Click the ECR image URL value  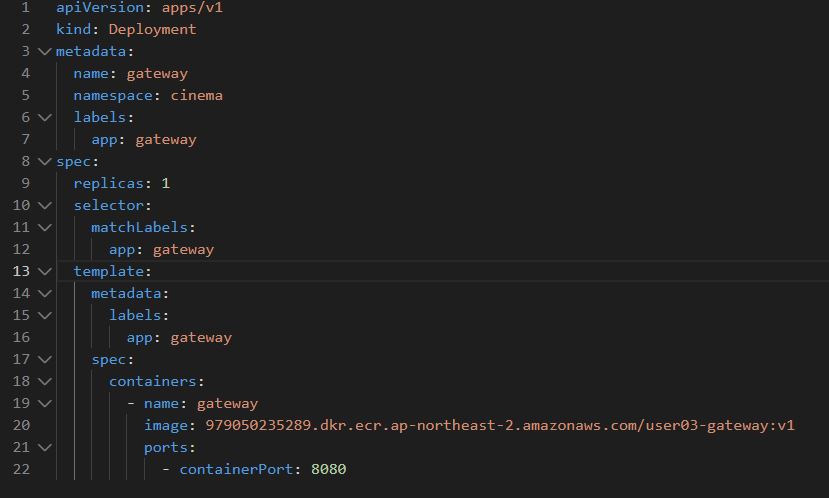tap(500, 426)
